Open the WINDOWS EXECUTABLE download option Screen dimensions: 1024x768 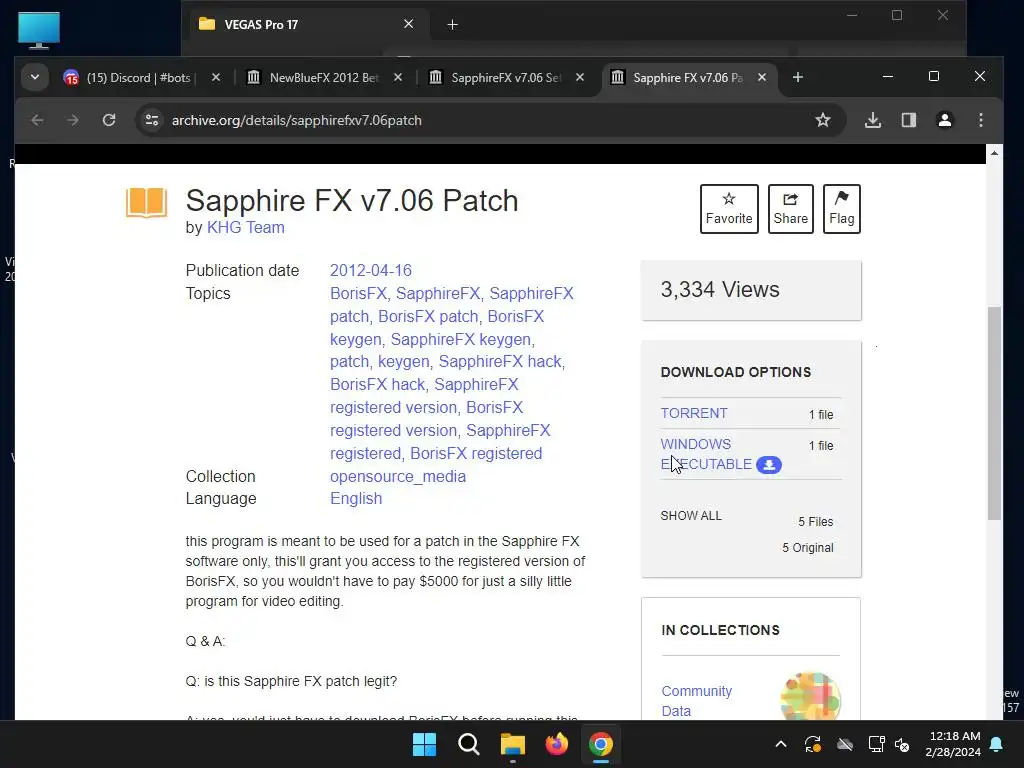[x=706, y=454]
